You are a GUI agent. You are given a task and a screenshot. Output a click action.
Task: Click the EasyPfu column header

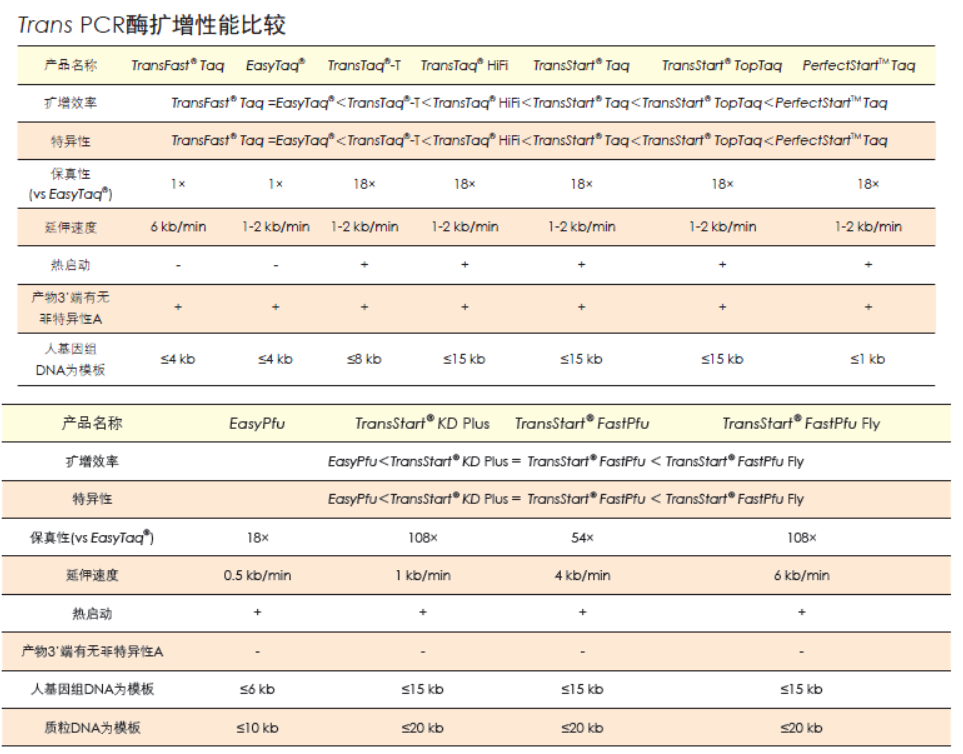[x=257, y=424]
